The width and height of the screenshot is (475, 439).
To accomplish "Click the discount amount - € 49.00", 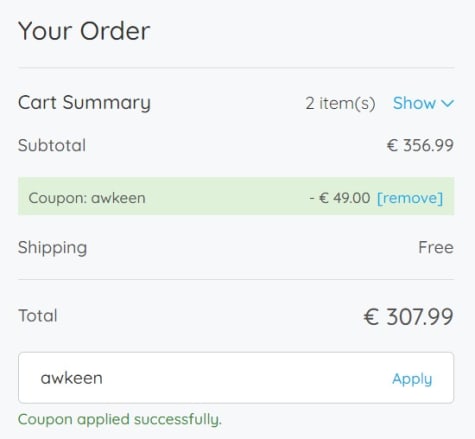I will click(x=340, y=198).
